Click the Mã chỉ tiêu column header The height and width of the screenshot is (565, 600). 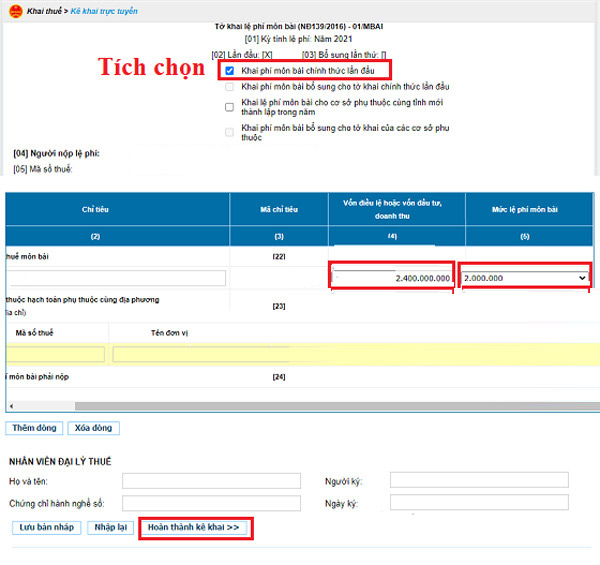pyautogui.click(x=279, y=209)
